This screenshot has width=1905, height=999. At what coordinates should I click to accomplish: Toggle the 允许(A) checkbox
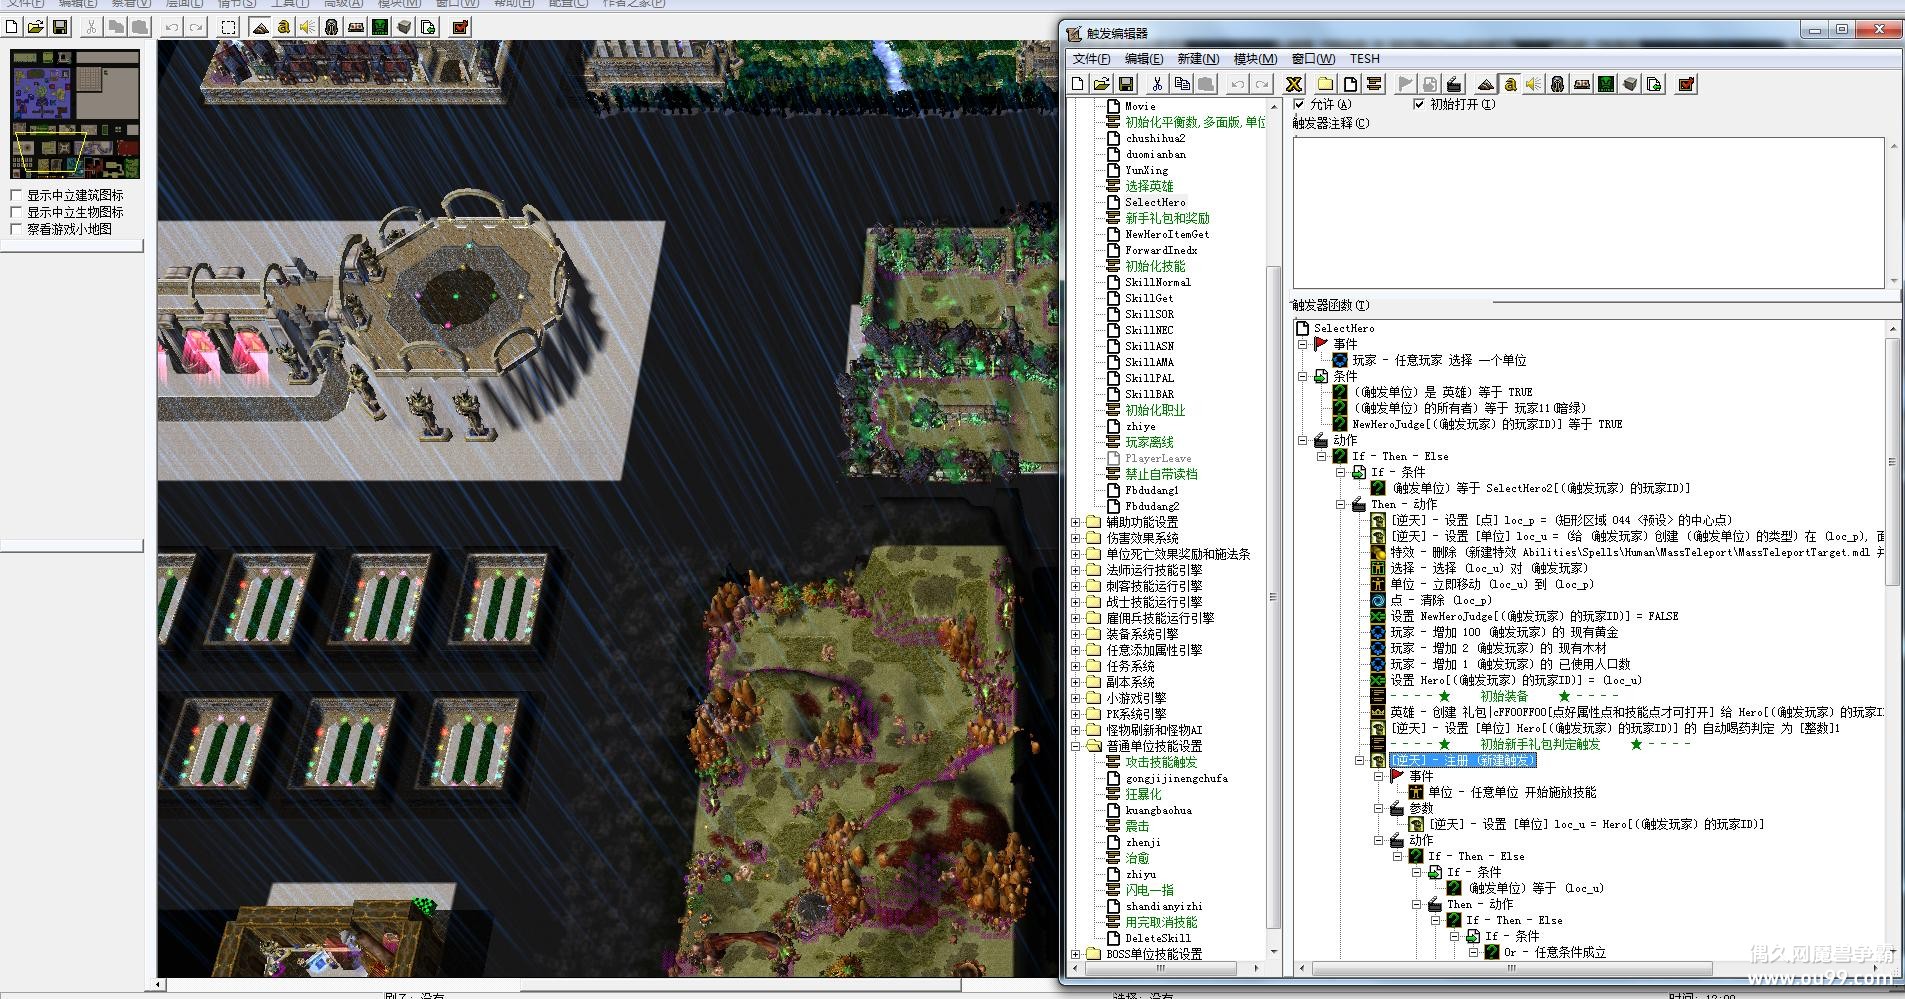(1299, 104)
